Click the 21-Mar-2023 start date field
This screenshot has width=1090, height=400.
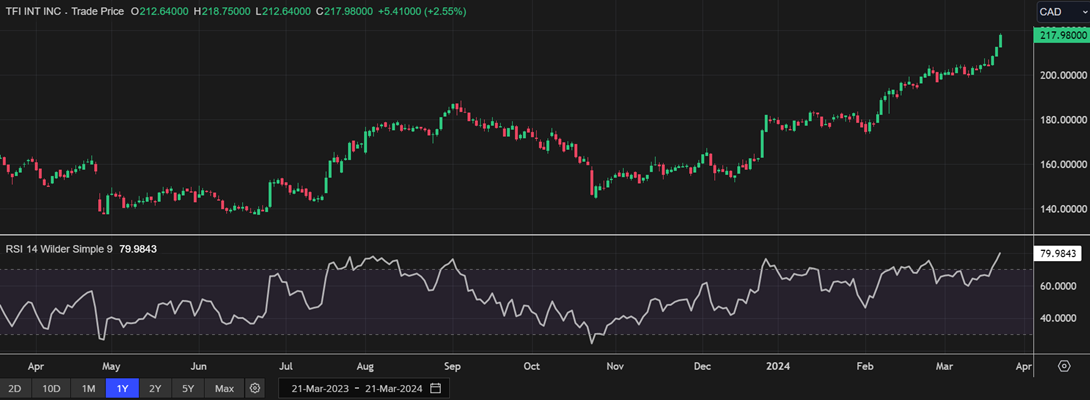click(x=320, y=388)
